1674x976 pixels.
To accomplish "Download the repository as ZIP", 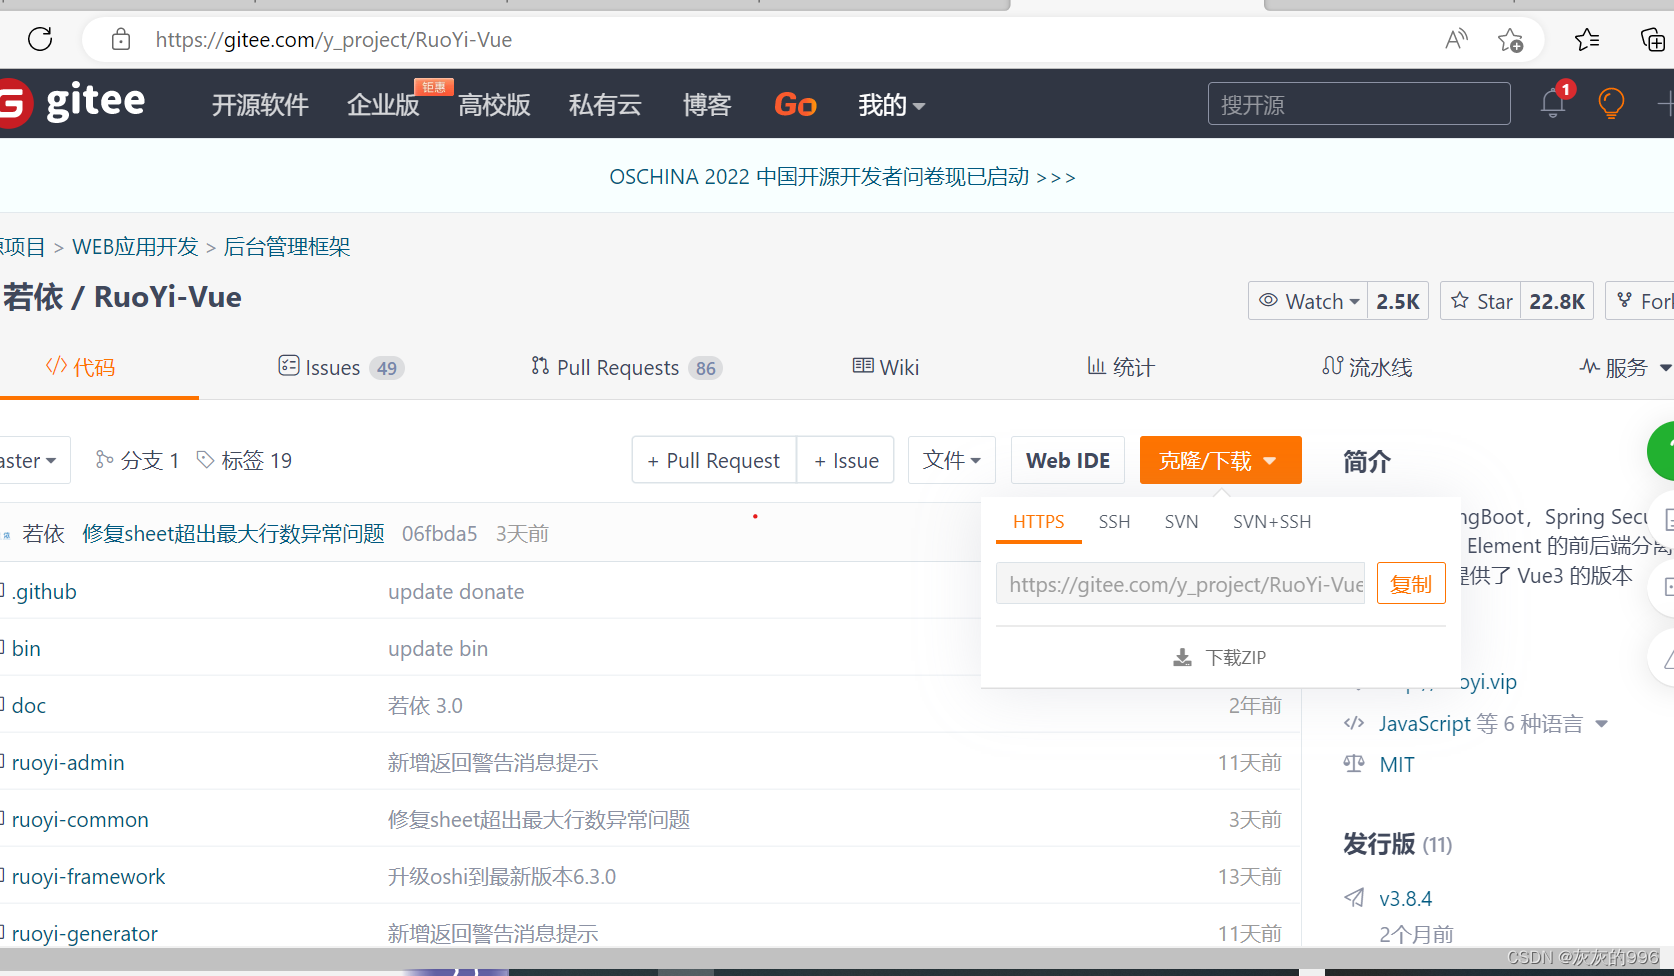I will (1220, 657).
